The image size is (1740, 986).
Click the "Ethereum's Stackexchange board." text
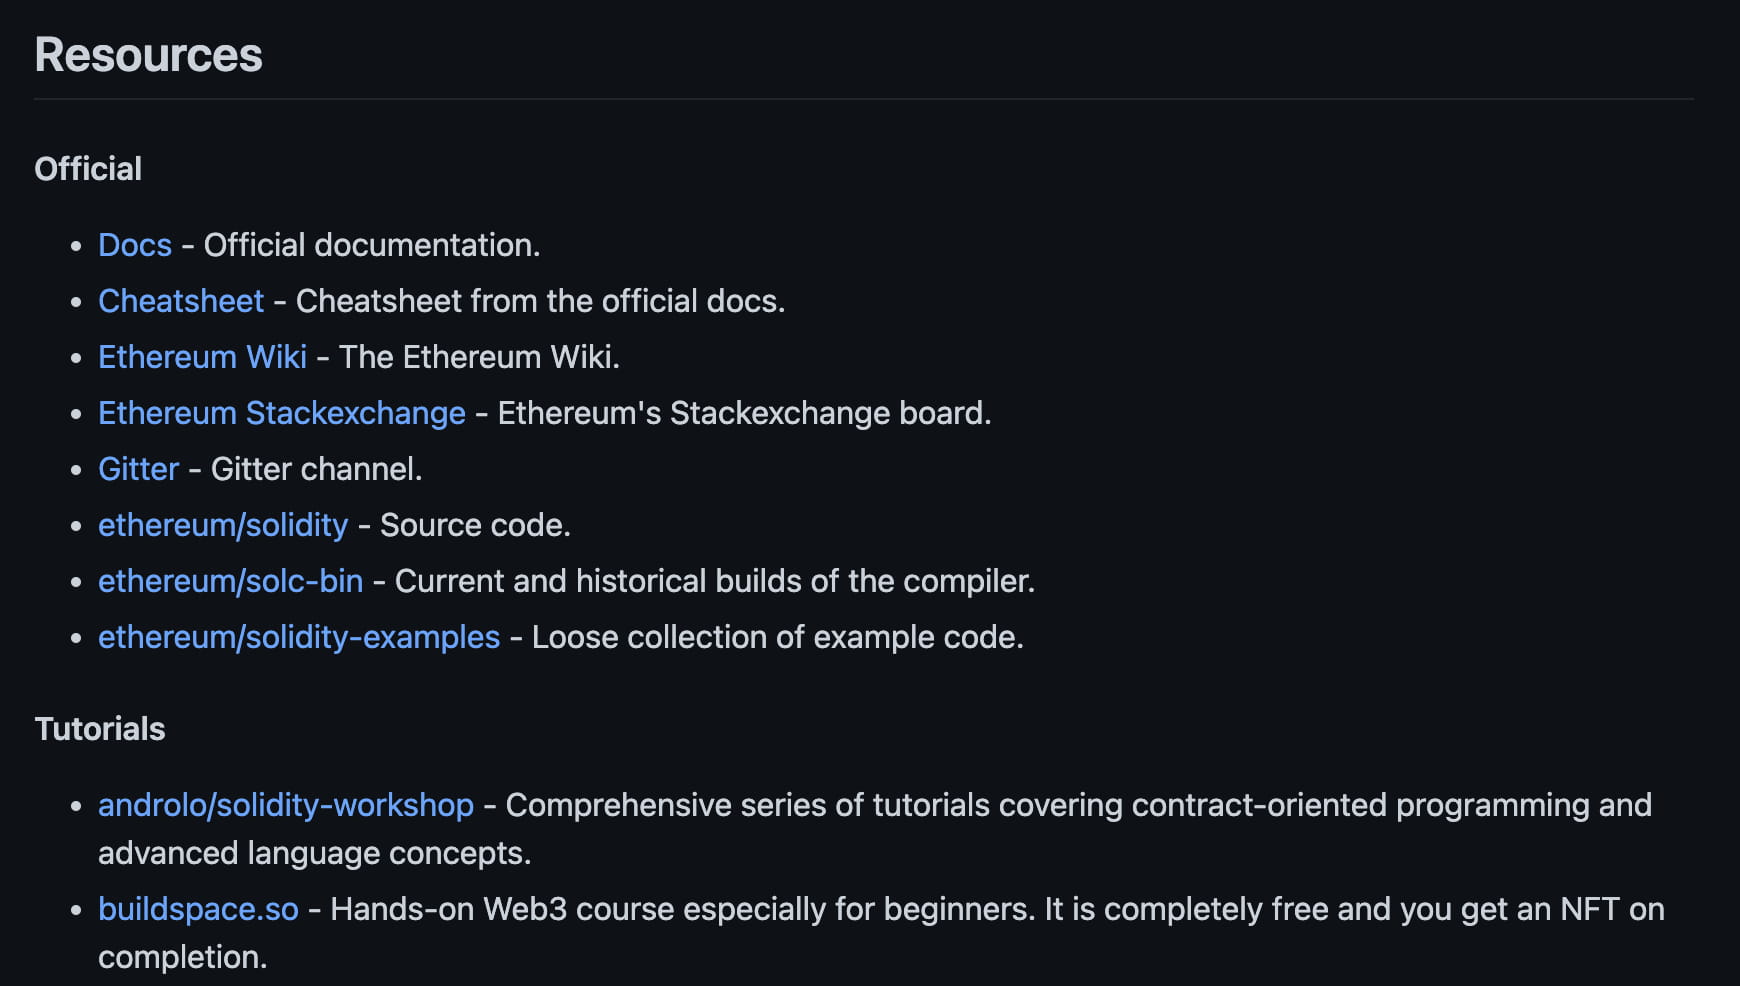[744, 413]
